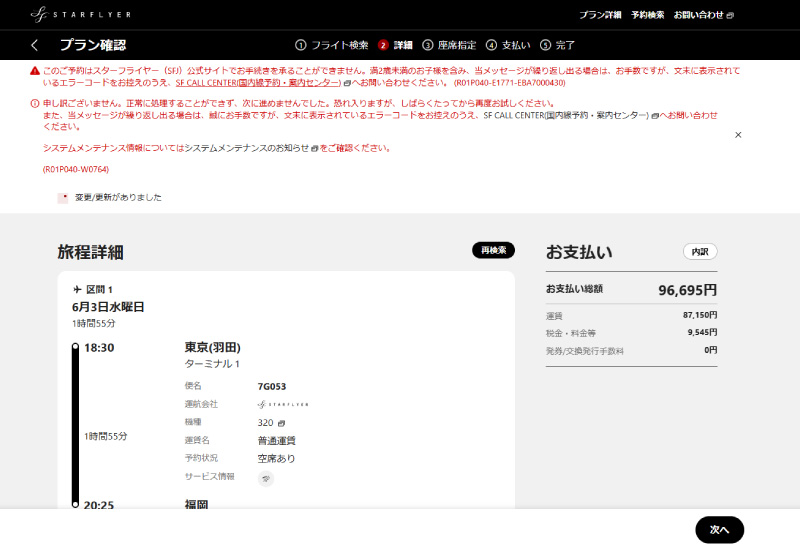Click the error code R01P040-W0764

coord(76,169)
